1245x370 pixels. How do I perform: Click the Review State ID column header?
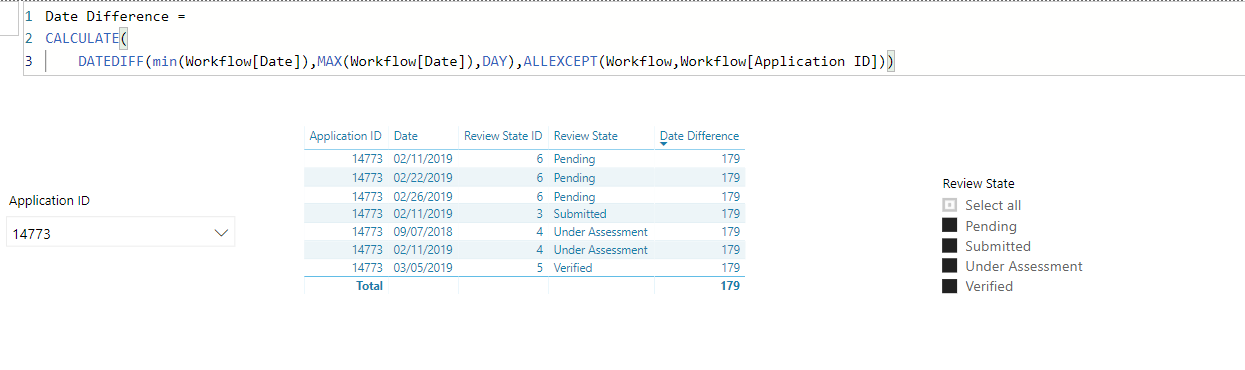pyautogui.click(x=503, y=136)
